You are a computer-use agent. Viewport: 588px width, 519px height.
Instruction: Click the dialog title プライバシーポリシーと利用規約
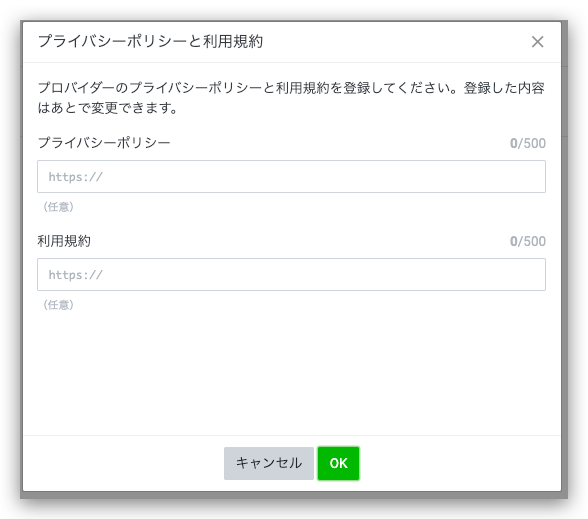pyautogui.click(x=150, y=41)
